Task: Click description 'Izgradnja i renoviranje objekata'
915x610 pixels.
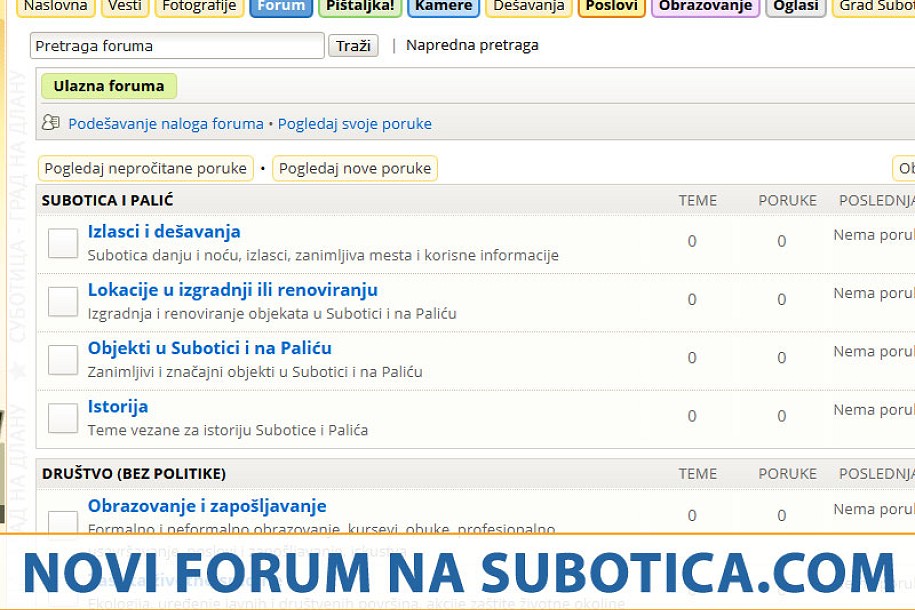Action: coord(272,313)
